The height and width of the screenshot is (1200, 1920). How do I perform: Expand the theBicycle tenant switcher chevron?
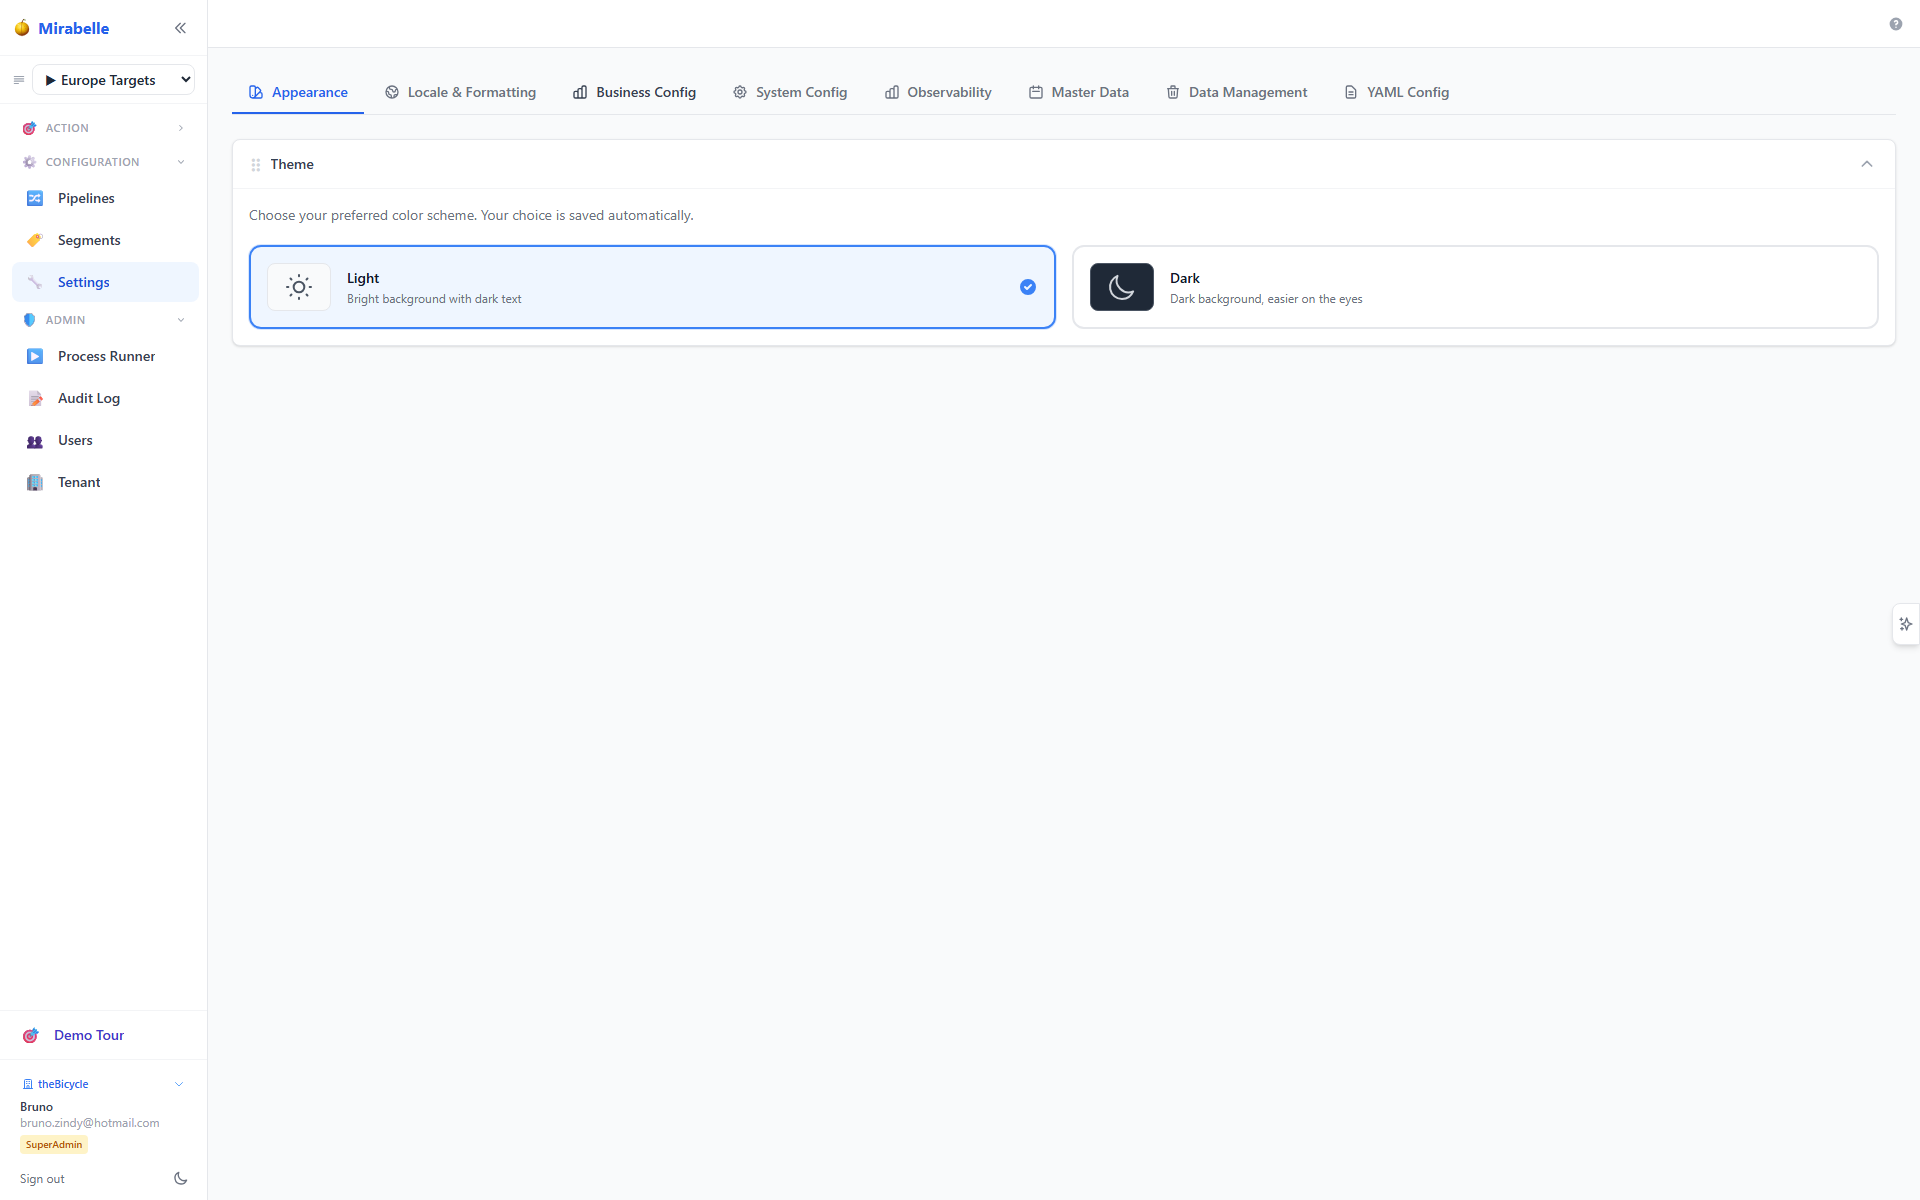tap(179, 1084)
